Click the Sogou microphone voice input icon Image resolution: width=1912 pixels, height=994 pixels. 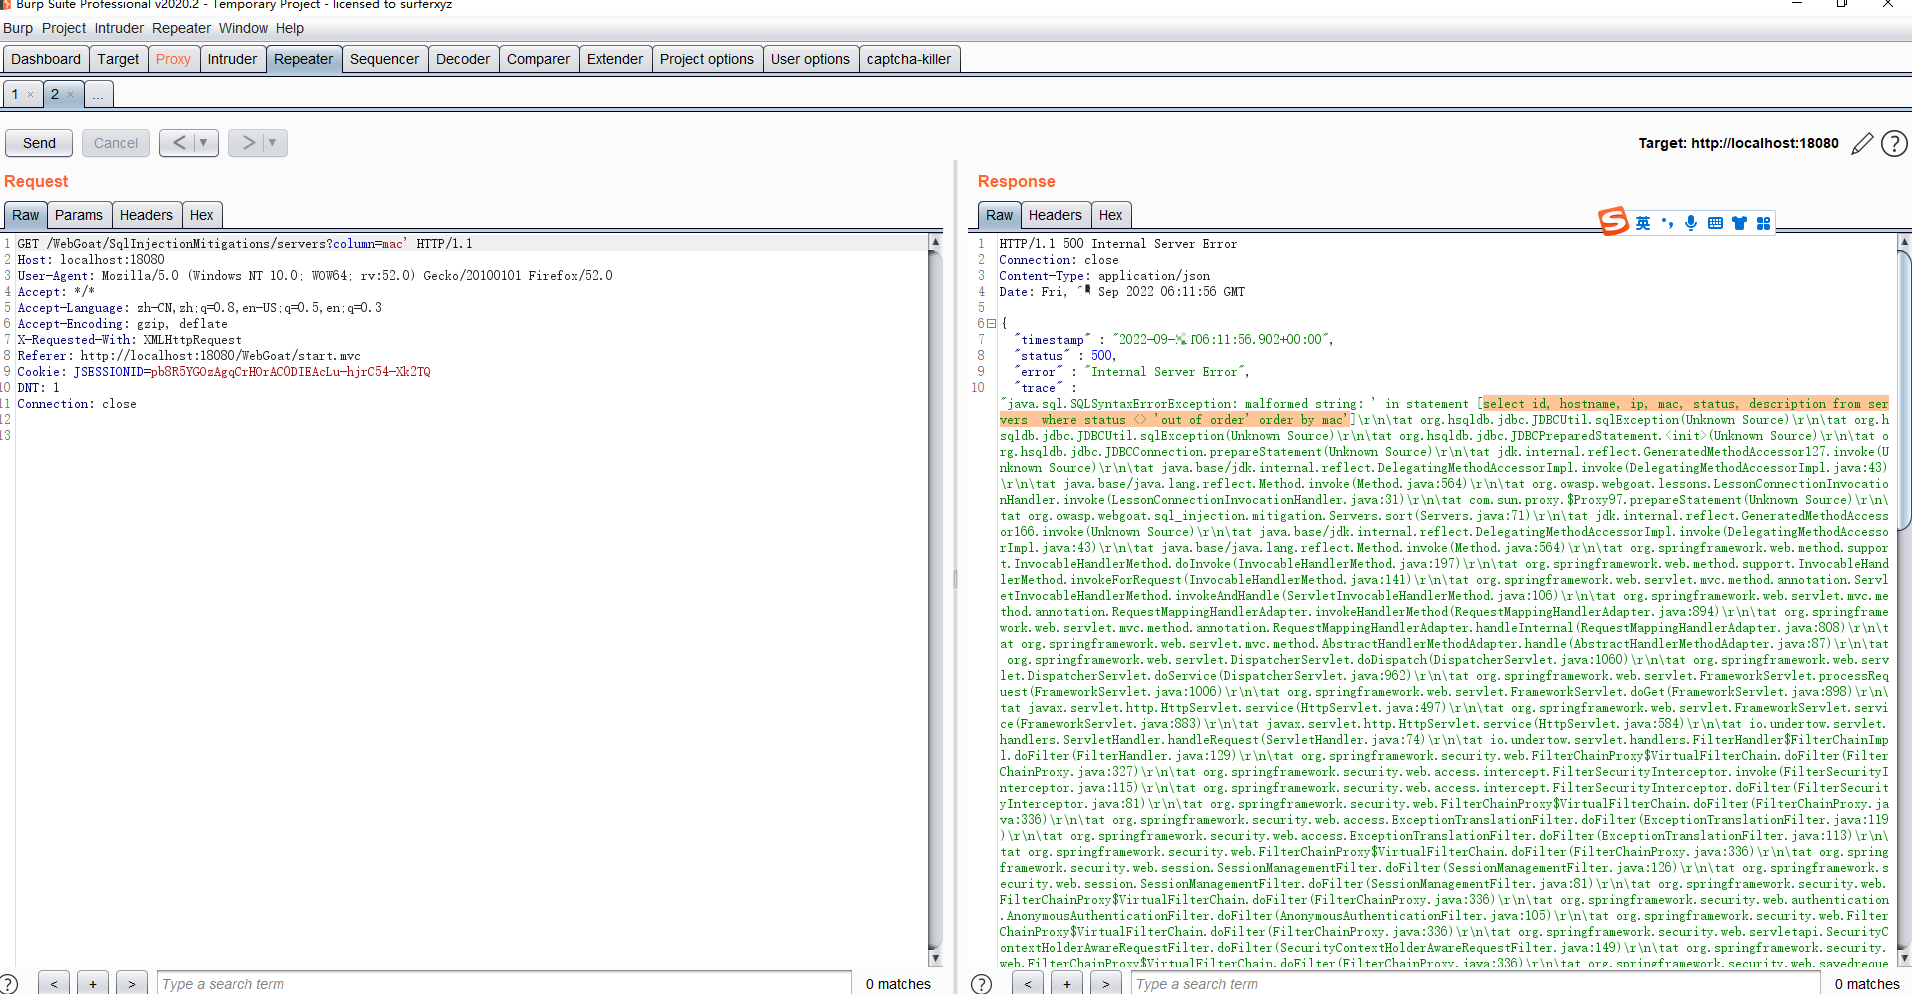(x=1691, y=223)
